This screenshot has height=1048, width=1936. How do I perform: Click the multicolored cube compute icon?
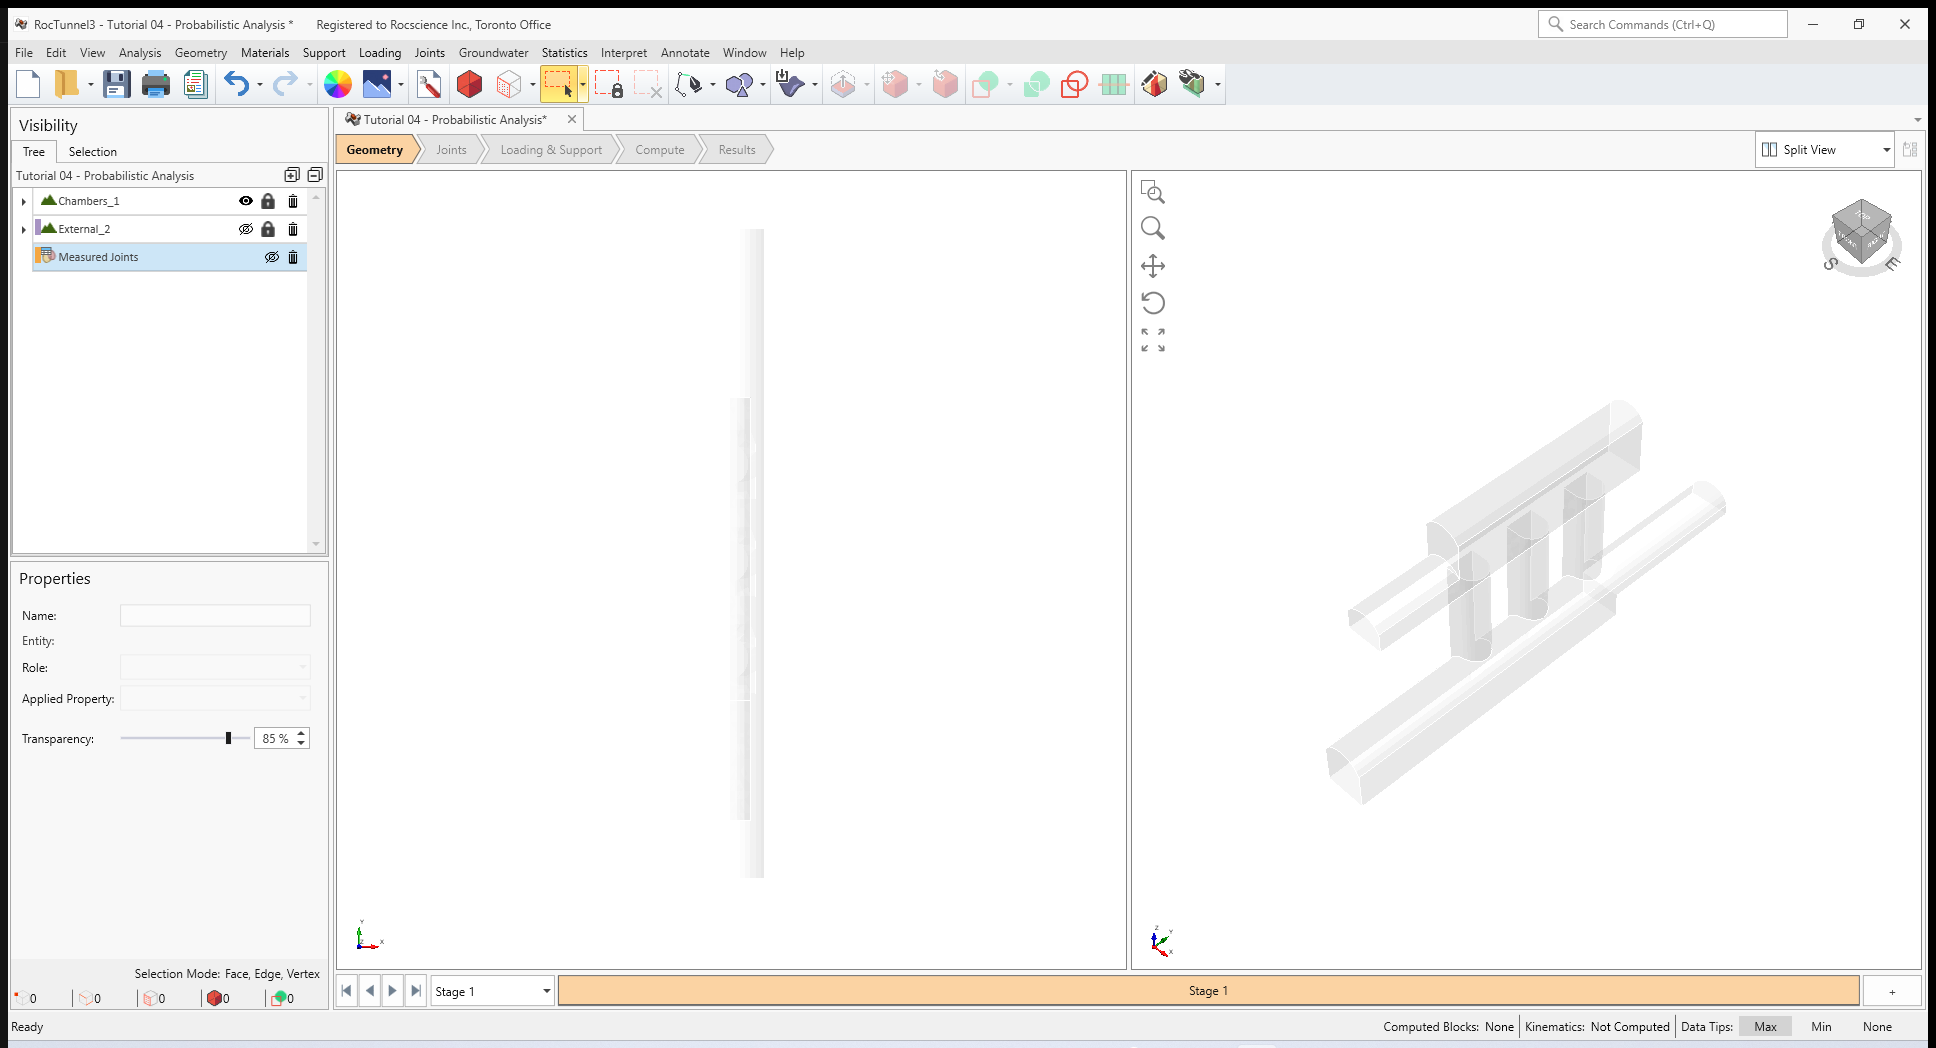tap(1154, 85)
